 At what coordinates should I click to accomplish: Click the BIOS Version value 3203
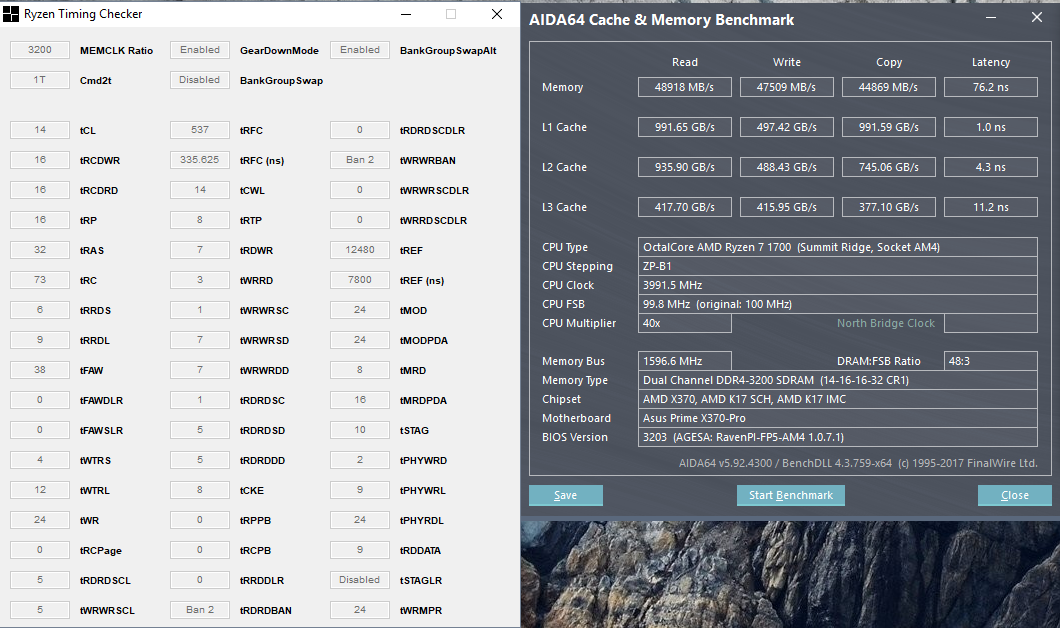point(838,437)
